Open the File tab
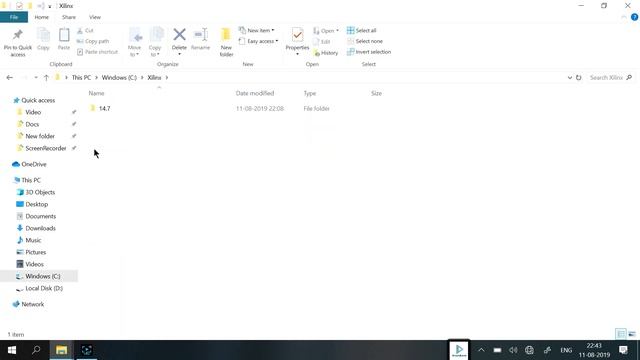Image resolution: width=640 pixels, height=360 pixels. tap(14, 17)
